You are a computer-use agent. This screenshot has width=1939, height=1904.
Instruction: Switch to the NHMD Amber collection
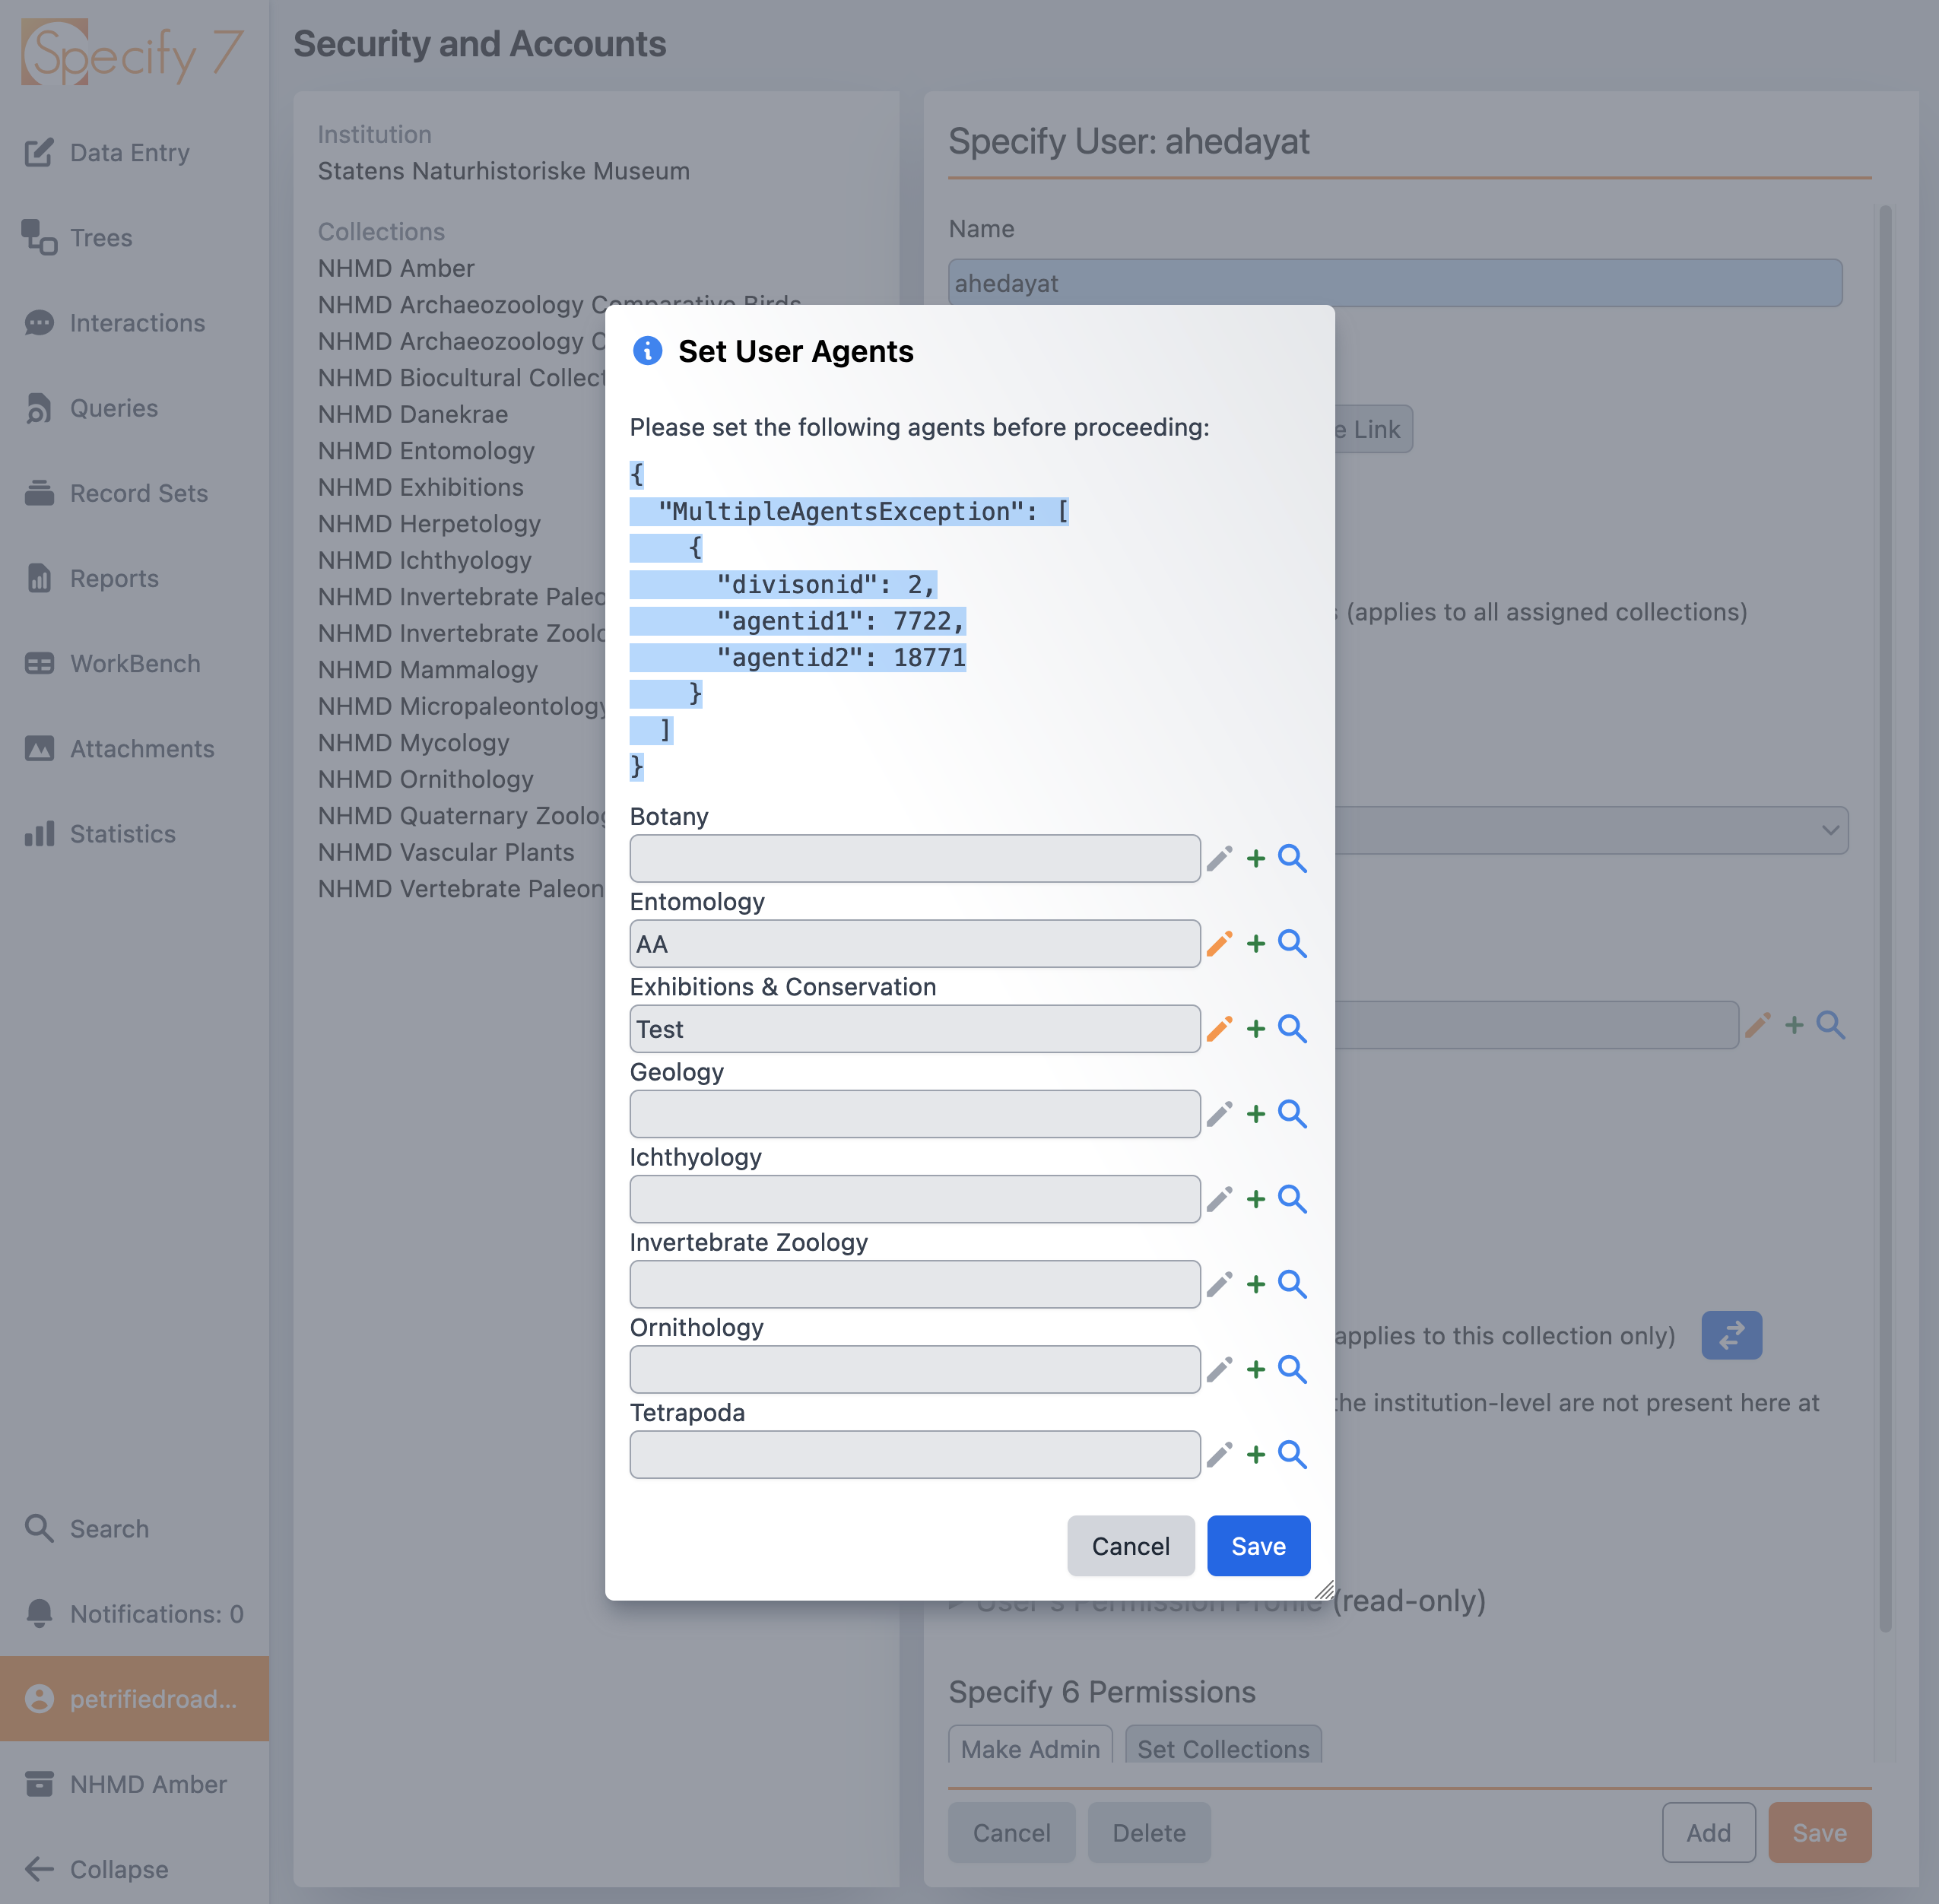click(147, 1784)
